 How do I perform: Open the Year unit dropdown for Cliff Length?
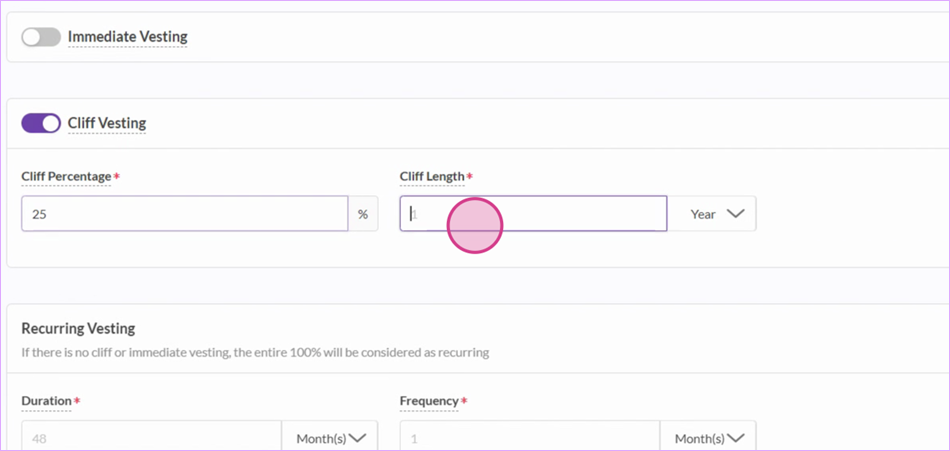coord(712,213)
